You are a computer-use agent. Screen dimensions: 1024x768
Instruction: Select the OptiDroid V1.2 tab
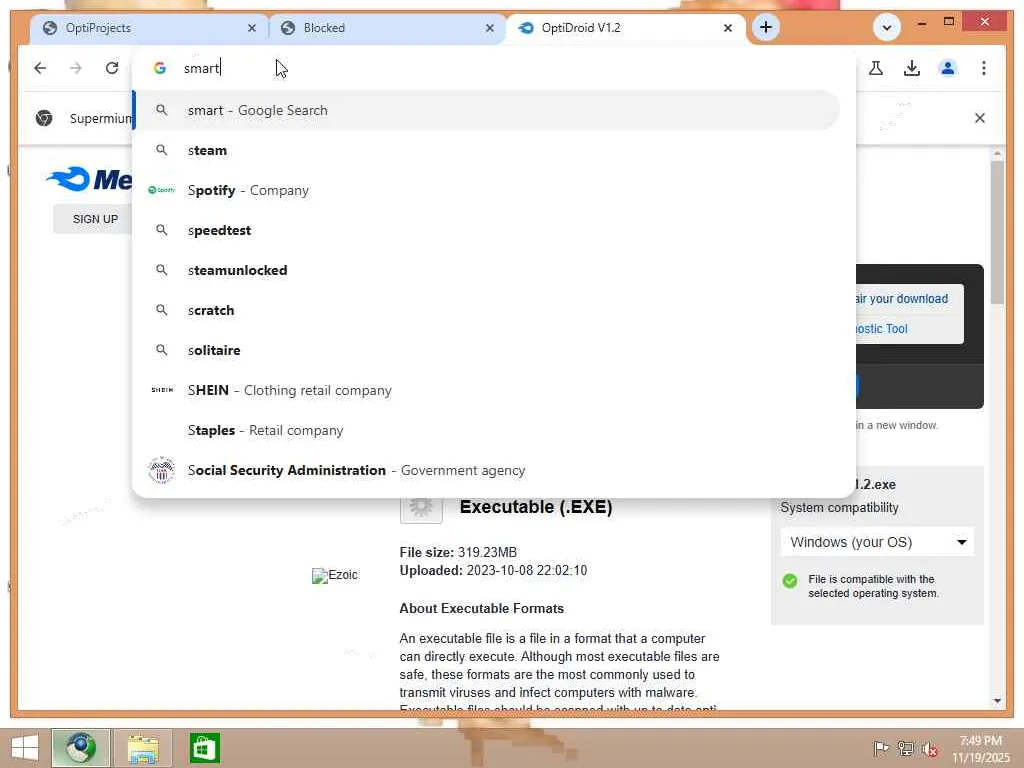[626, 28]
